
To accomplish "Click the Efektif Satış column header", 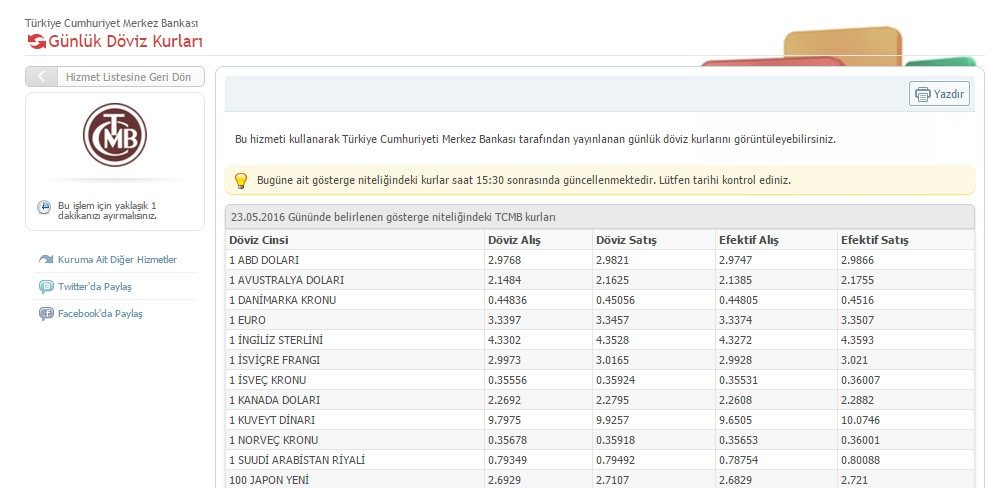I will tap(875, 240).
